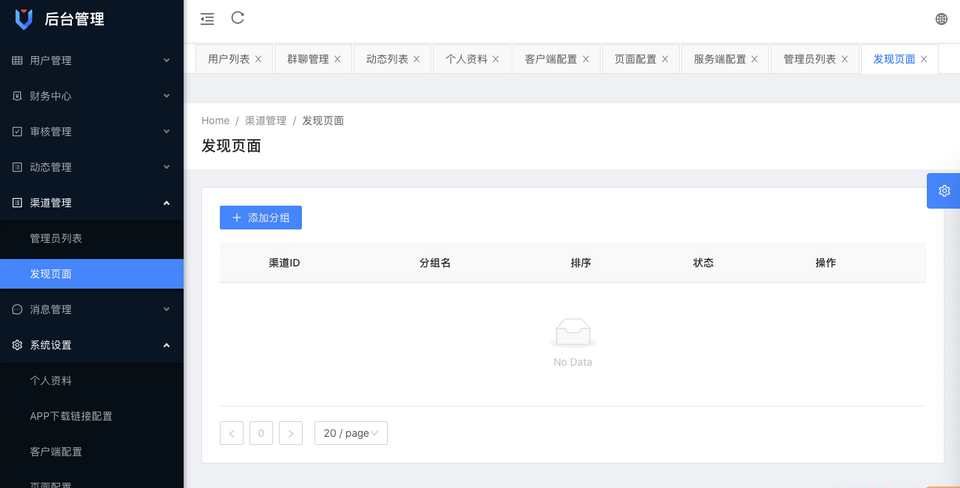
Task: Open the settings gear floating button
Action: (944, 191)
